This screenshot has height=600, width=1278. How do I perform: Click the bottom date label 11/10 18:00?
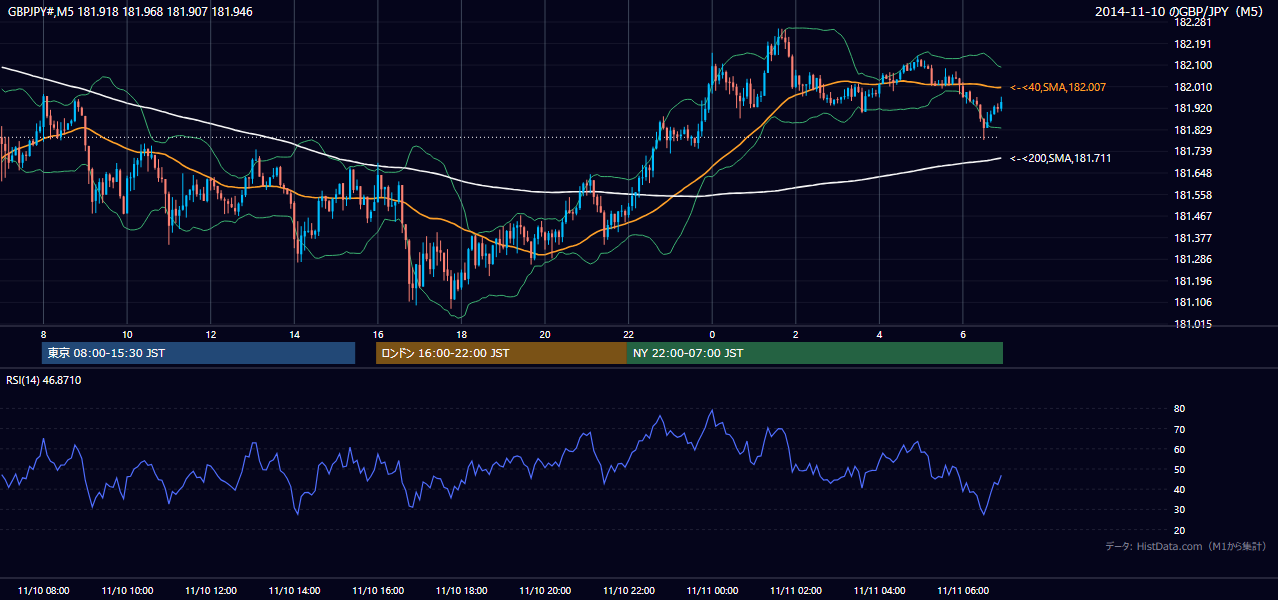(x=461, y=591)
